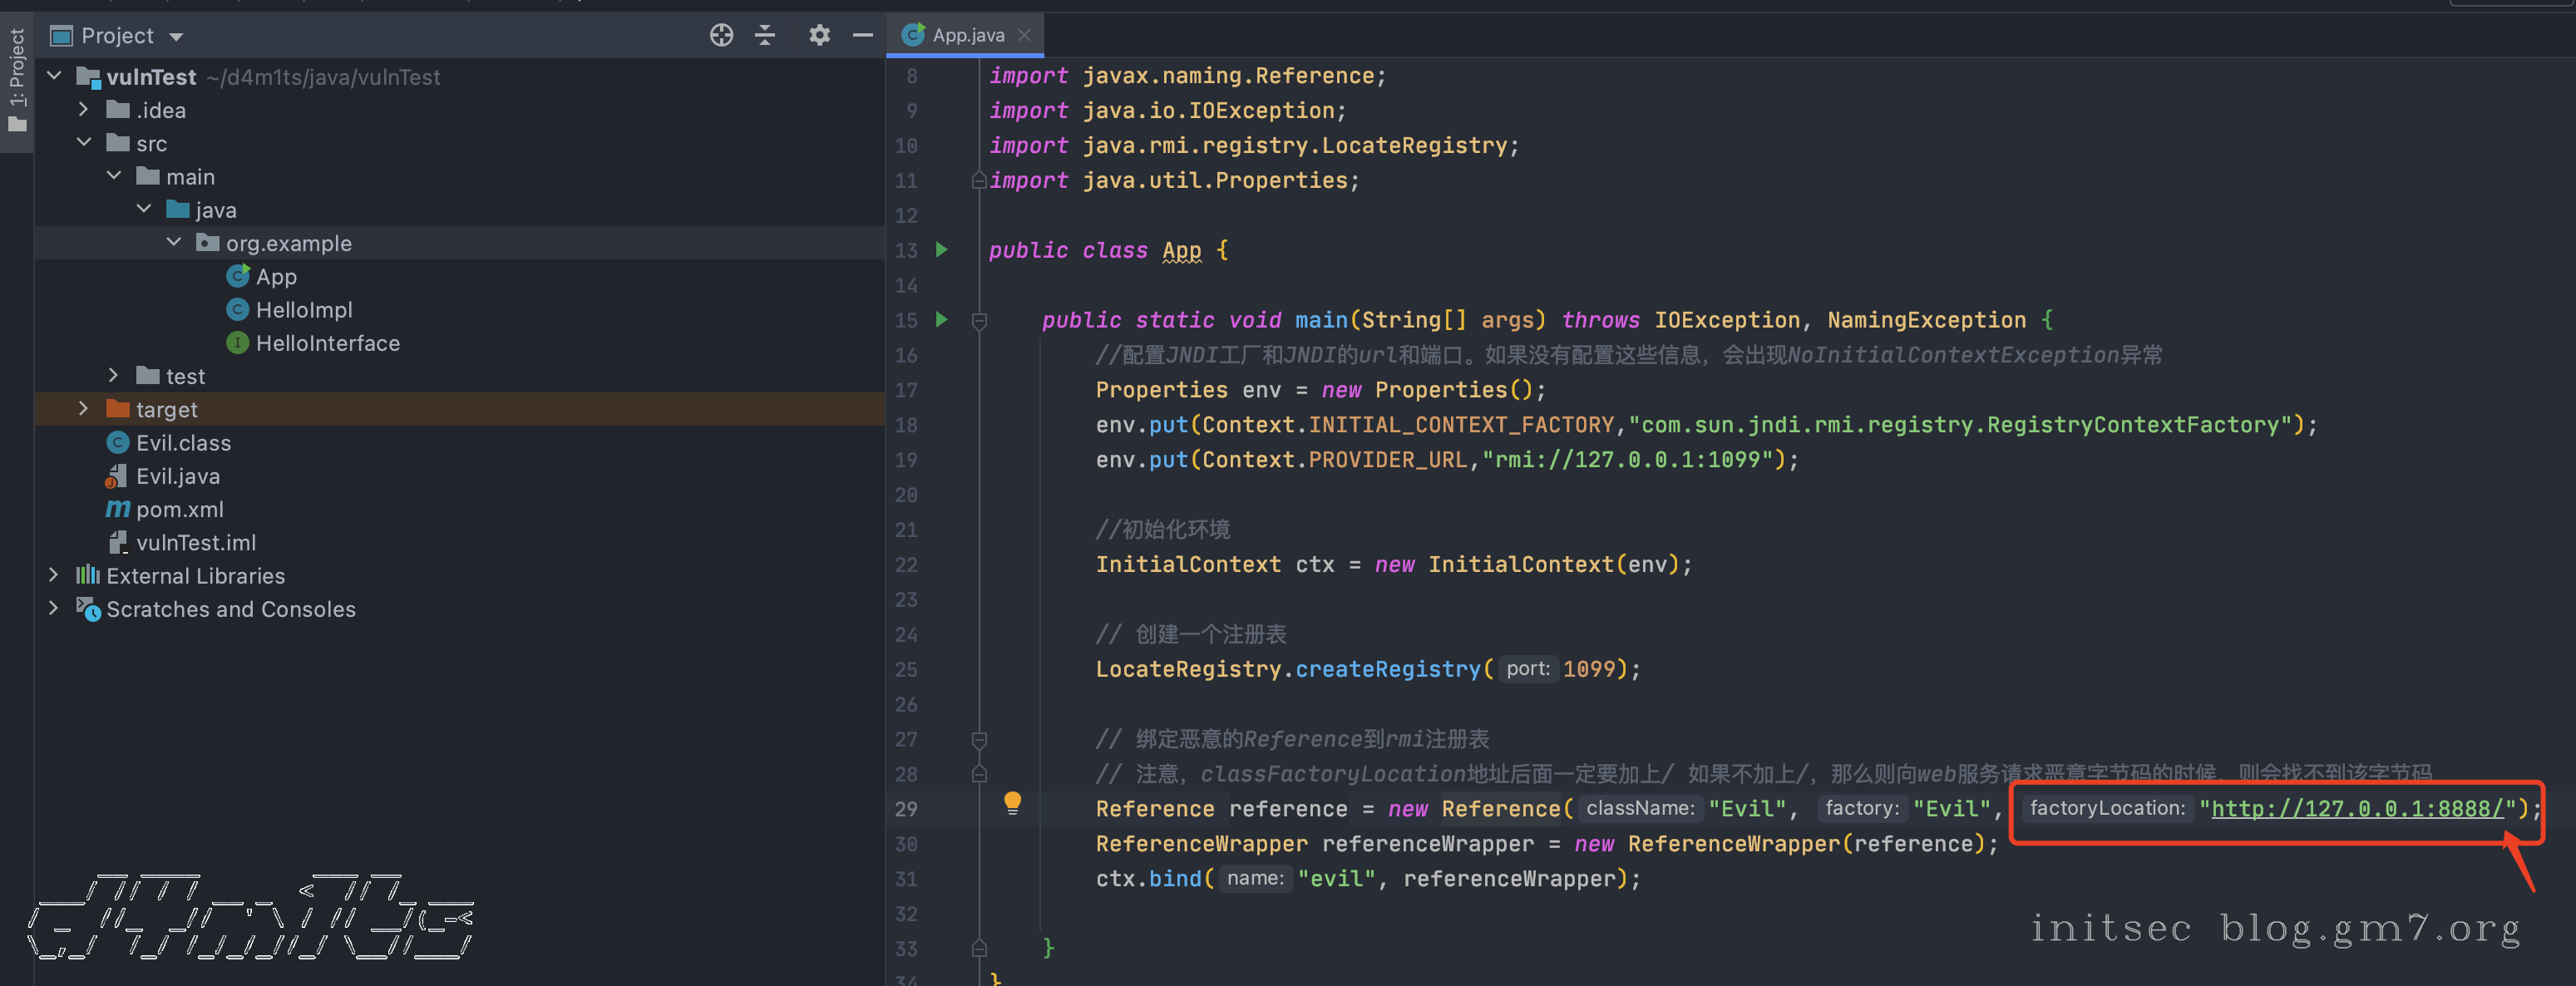Toggle fold marker on import line 11
2576x986 pixels.
pos(979,181)
